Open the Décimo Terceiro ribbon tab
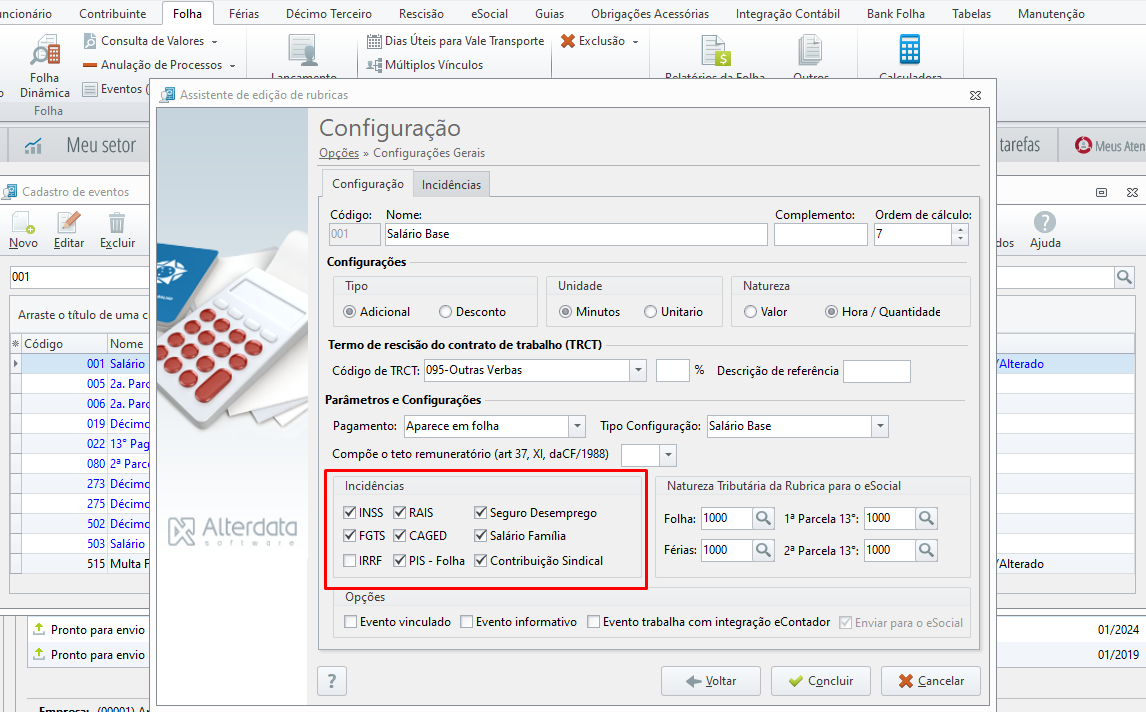Image resolution: width=1146 pixels, height=712 pixels. click(329, 13)
